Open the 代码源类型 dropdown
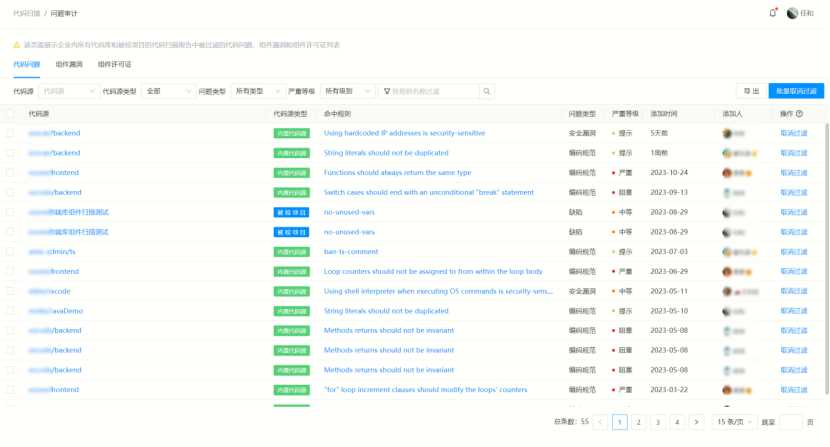 (169, 91)
